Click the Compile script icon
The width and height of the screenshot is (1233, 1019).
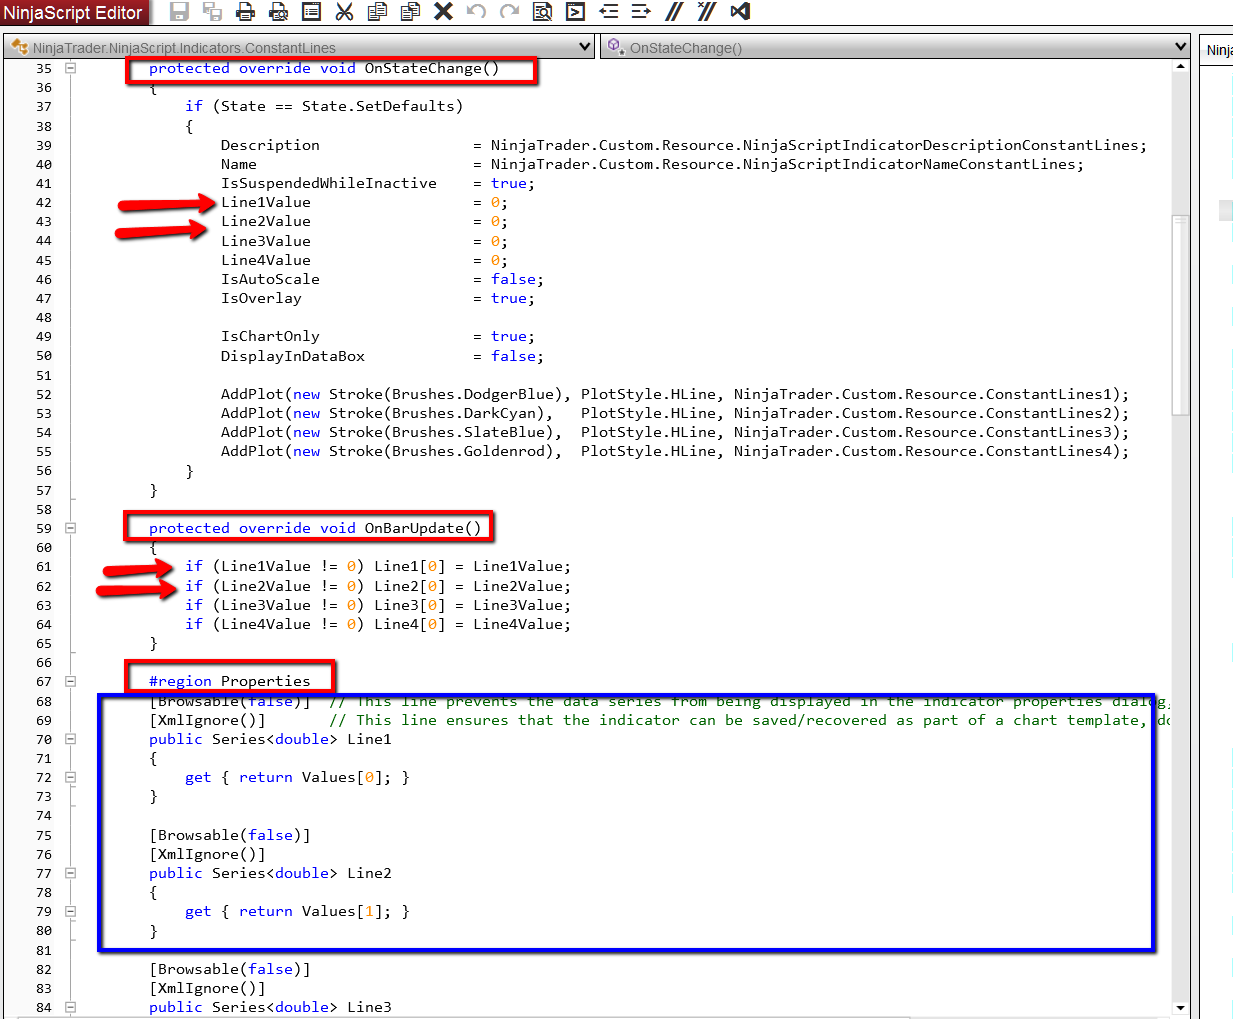575,11
